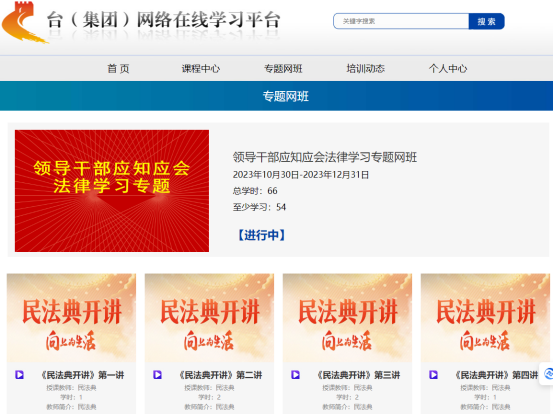Go to the 首页 menu item
553x414 pixels.
118,69
